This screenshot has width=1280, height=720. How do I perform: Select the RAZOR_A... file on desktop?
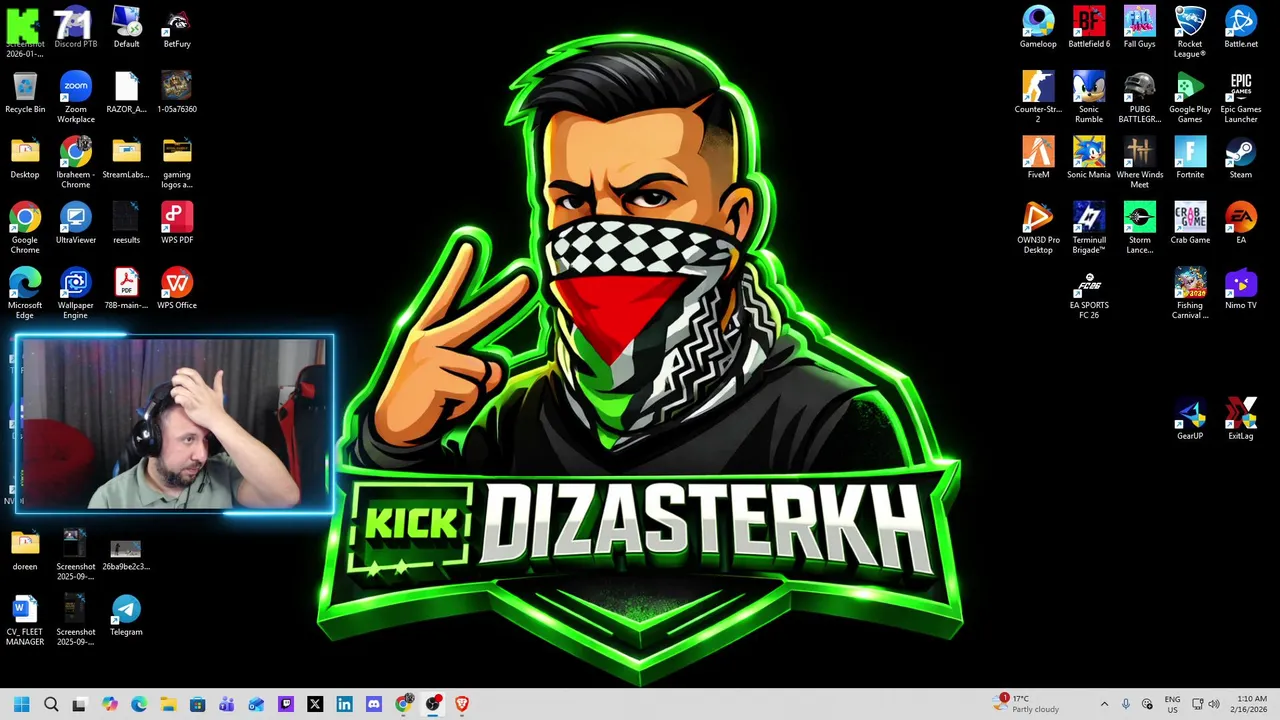126,92
